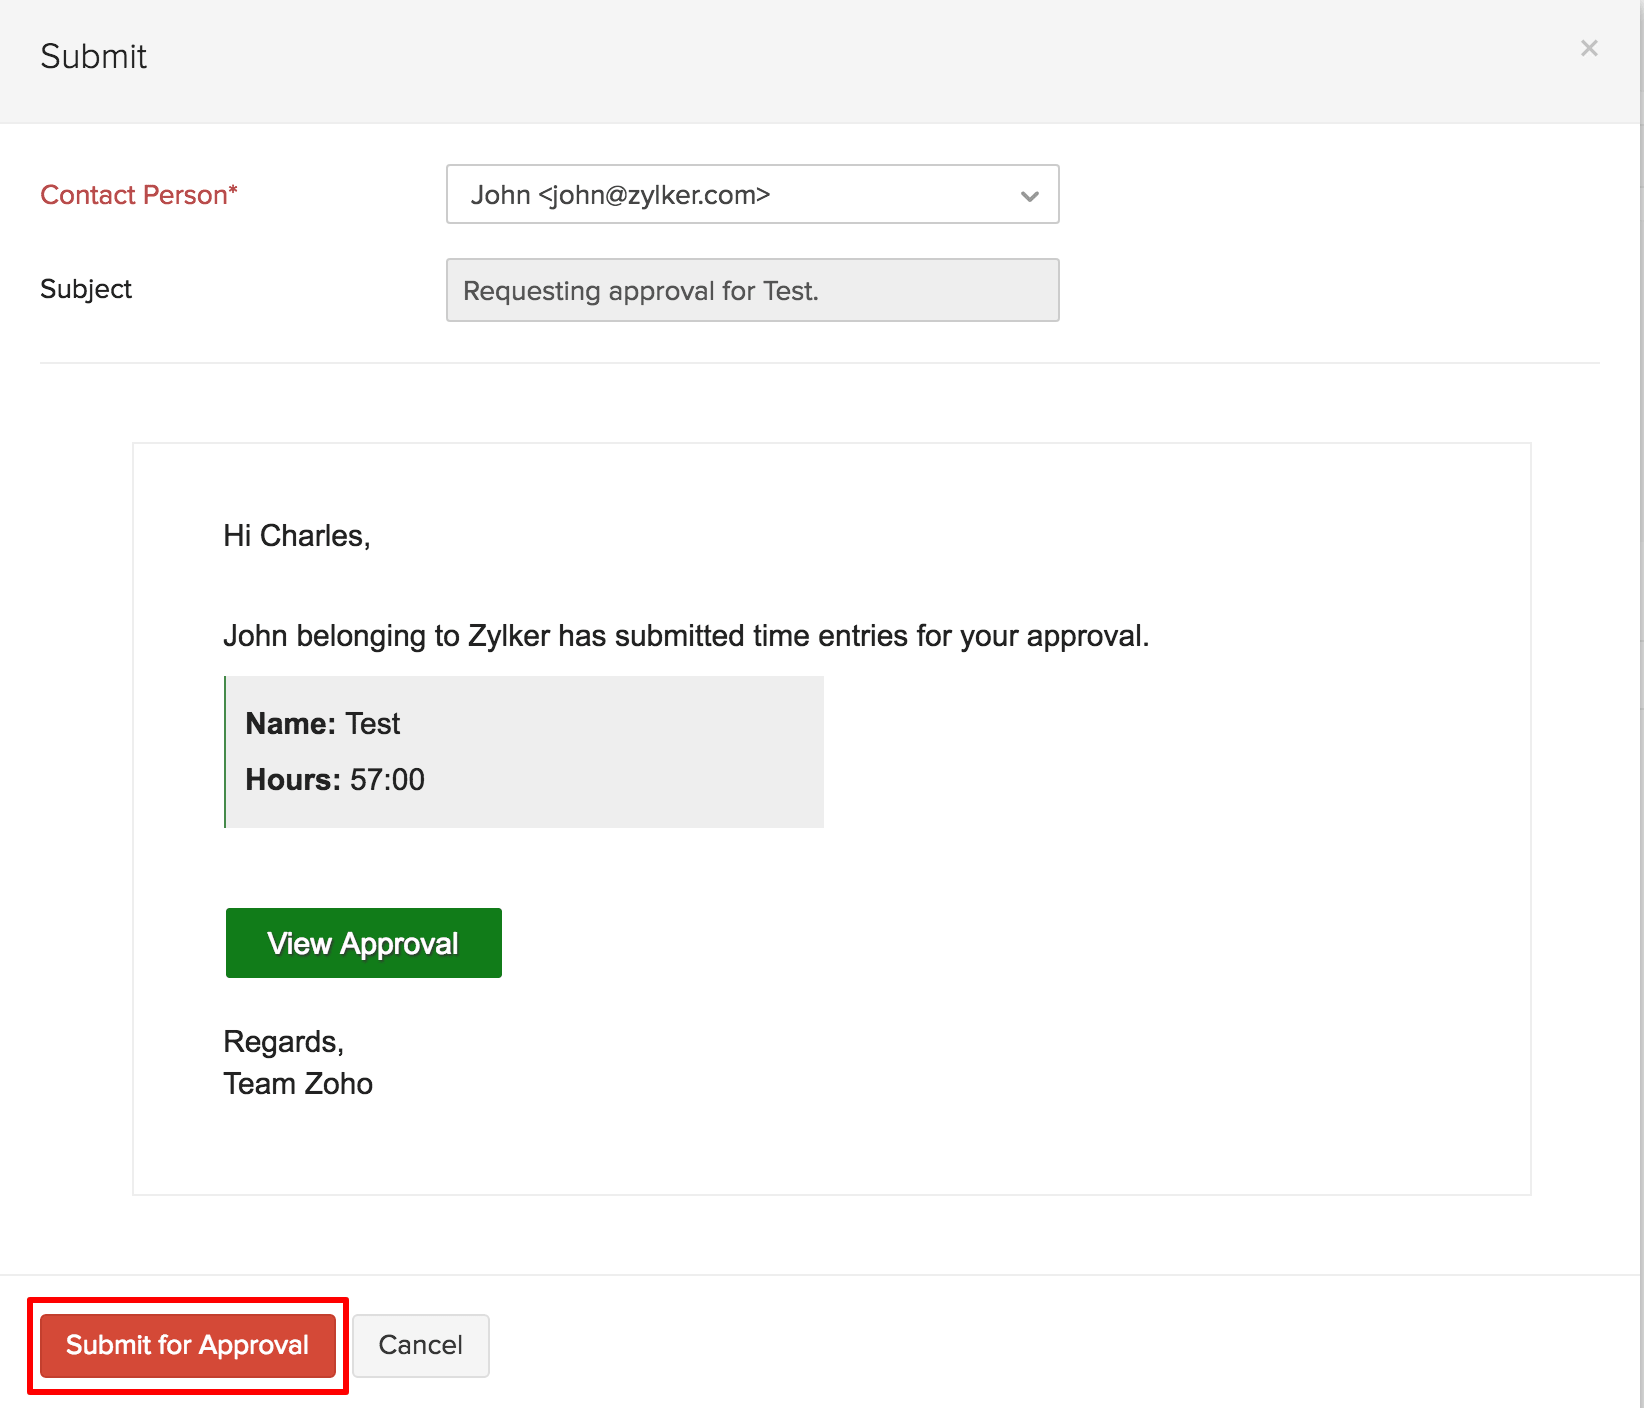Click the Subject label
1644x1408 pixels.
tap(86, 289)
